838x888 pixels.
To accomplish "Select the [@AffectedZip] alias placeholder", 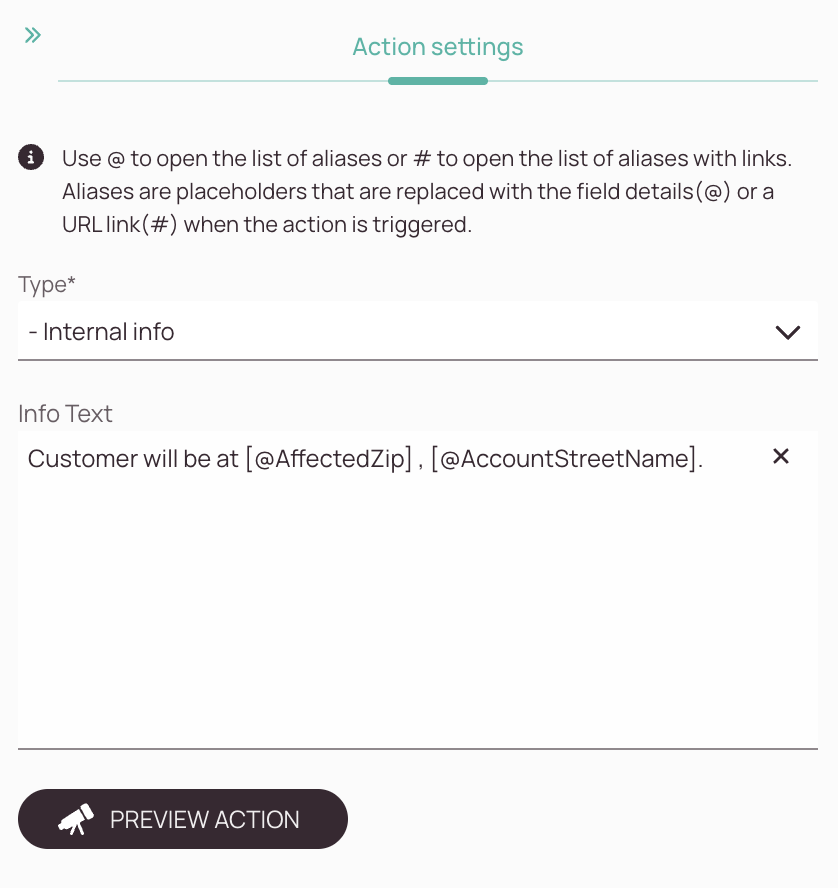I will [x=328, y=459].
